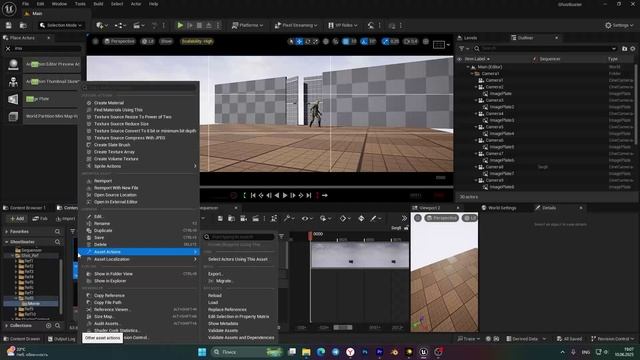Choose Show in Folder View
Image resolution: width=640 pixels, height=360 pixels.
(113, 274)
